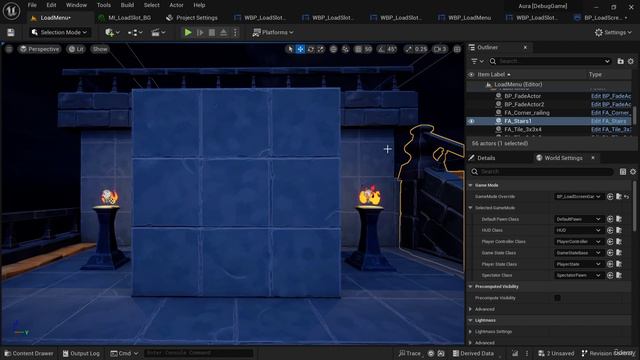Open the Blueprints toolbar icon dropdown

(x=136, y=32)
